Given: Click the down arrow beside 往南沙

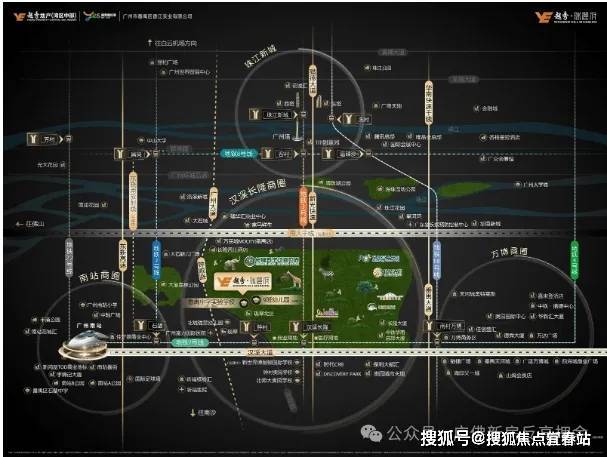Looking at the screenshot, I should tap(193, 412).
